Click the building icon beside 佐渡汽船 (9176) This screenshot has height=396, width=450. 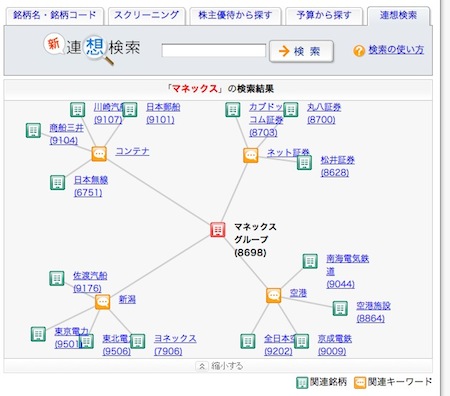[57, 278]
